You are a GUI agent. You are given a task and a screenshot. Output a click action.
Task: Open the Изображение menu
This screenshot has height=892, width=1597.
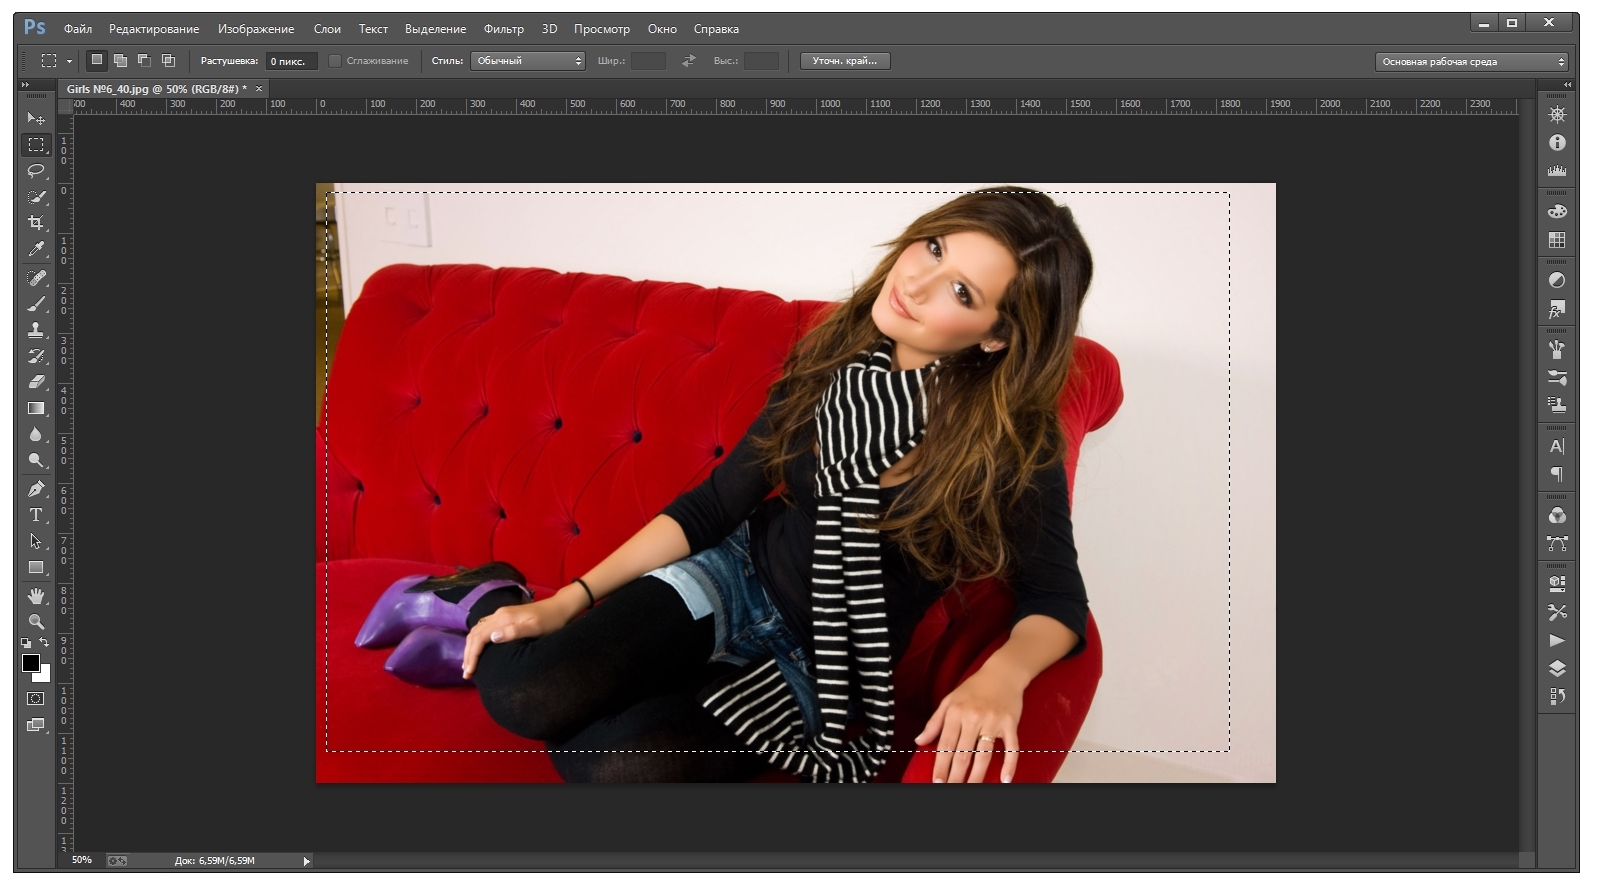(x=256, y=29)
